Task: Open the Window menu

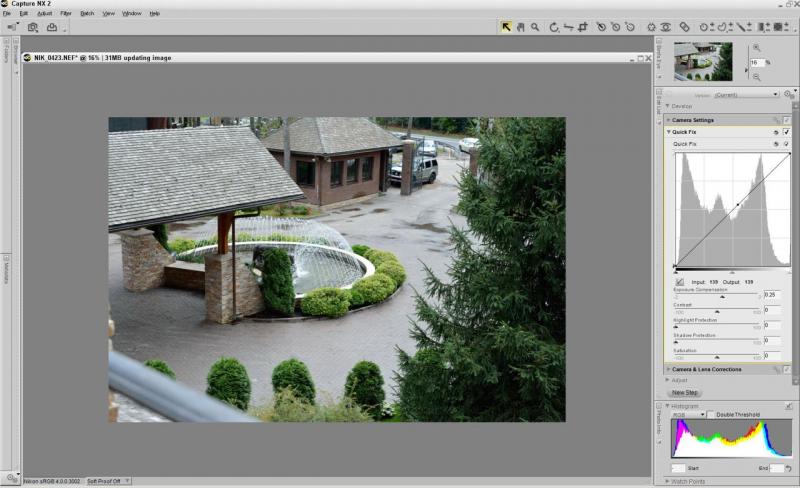Action: coord(132,14)
